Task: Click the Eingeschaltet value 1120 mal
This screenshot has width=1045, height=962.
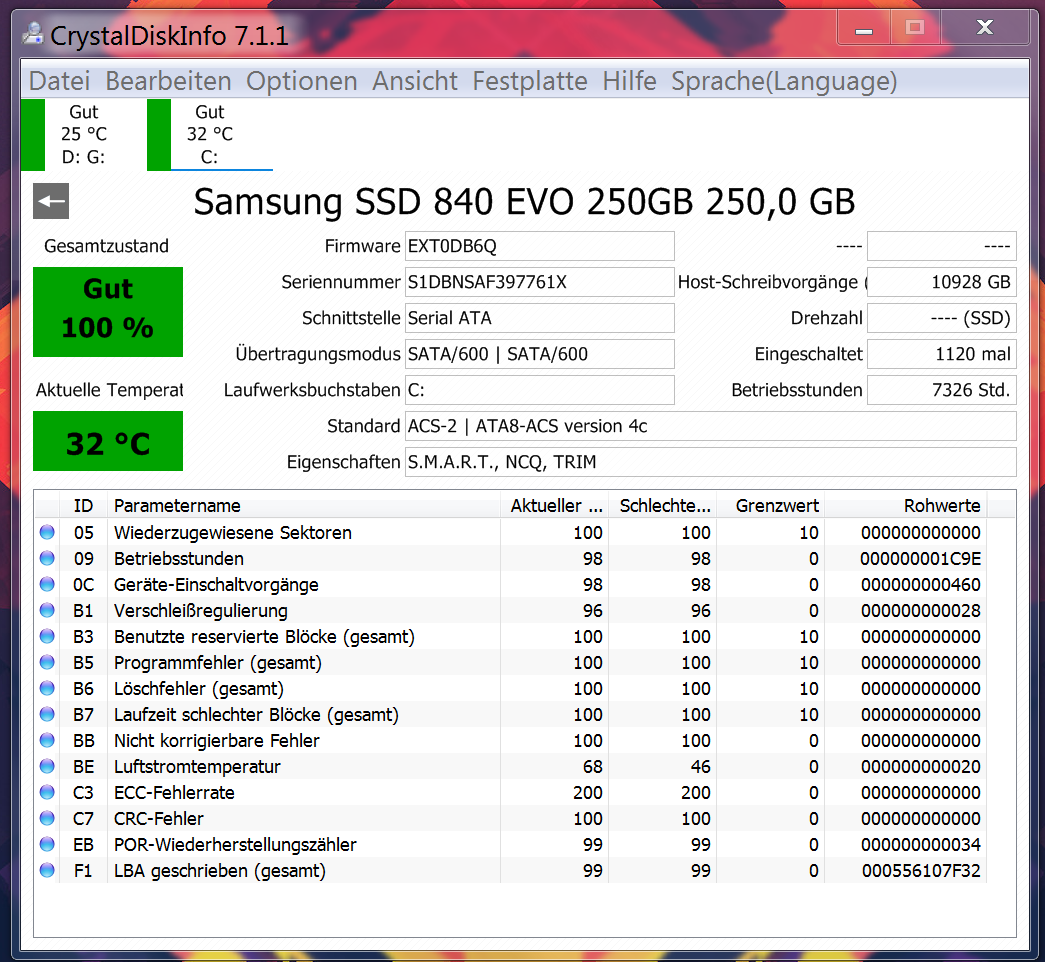Action: click(942, 354)
